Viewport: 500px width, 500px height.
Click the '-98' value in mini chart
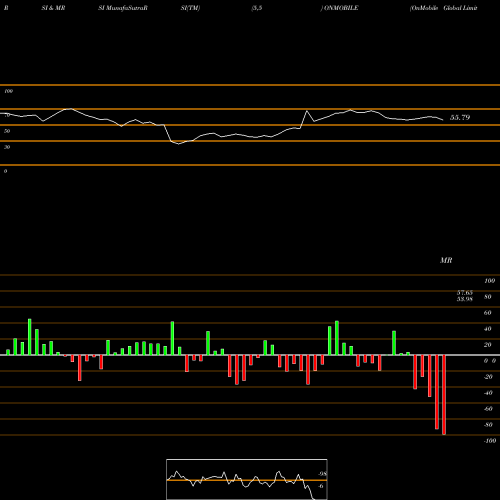coord(322,474)
